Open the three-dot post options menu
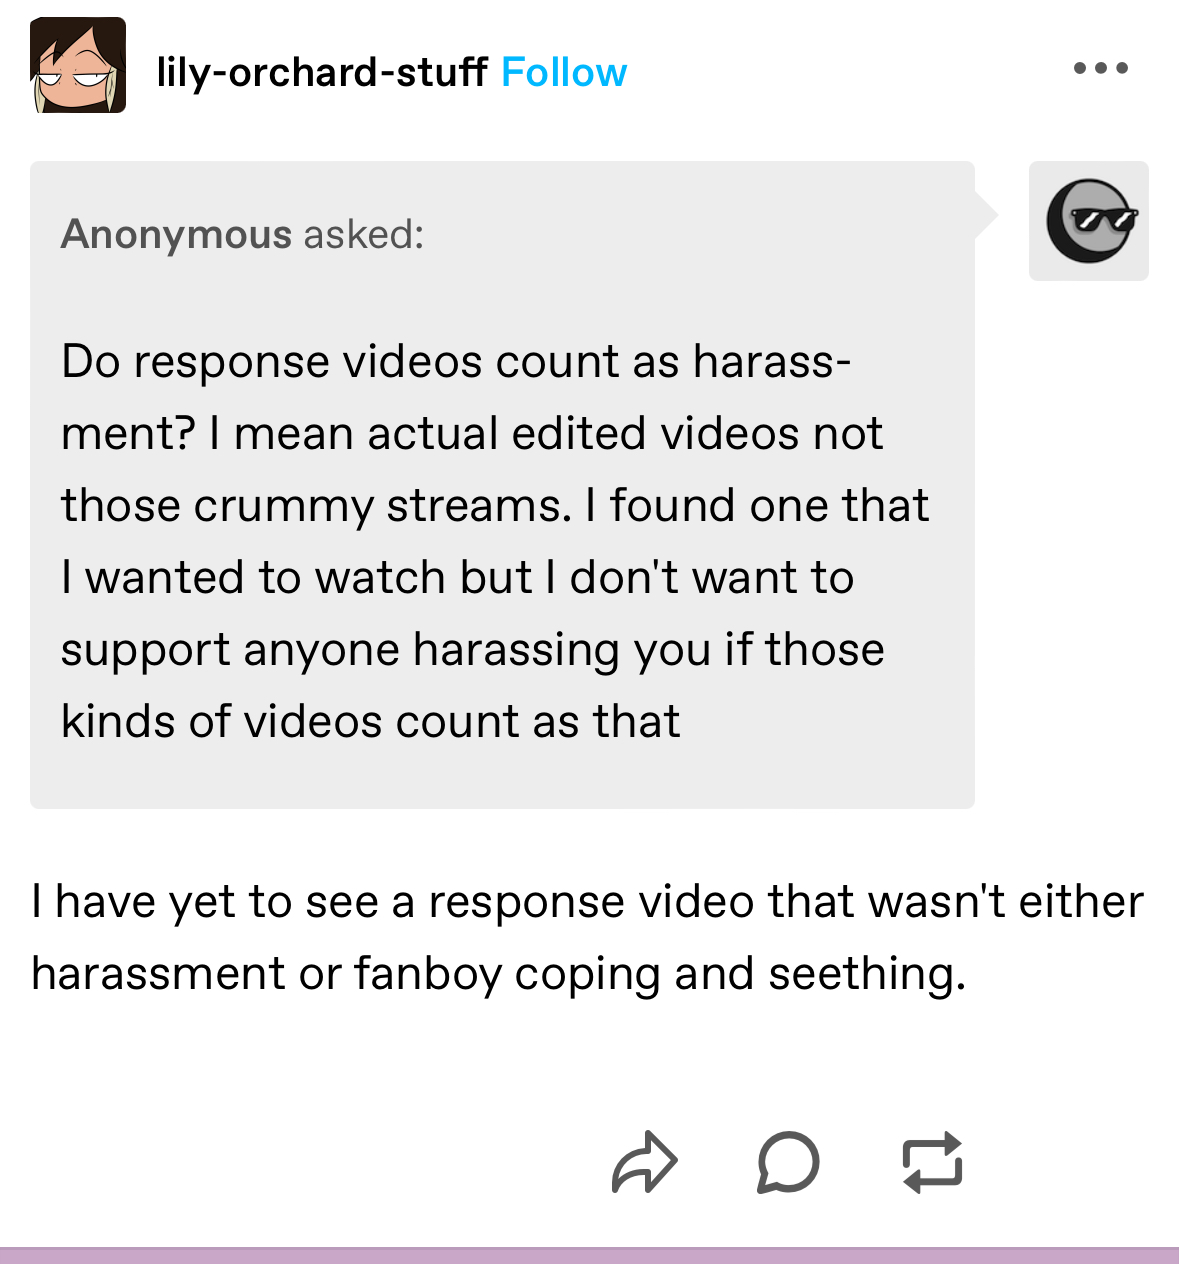The image size is (1179, 1264). pyautogui.click(x=1100, y=68)
